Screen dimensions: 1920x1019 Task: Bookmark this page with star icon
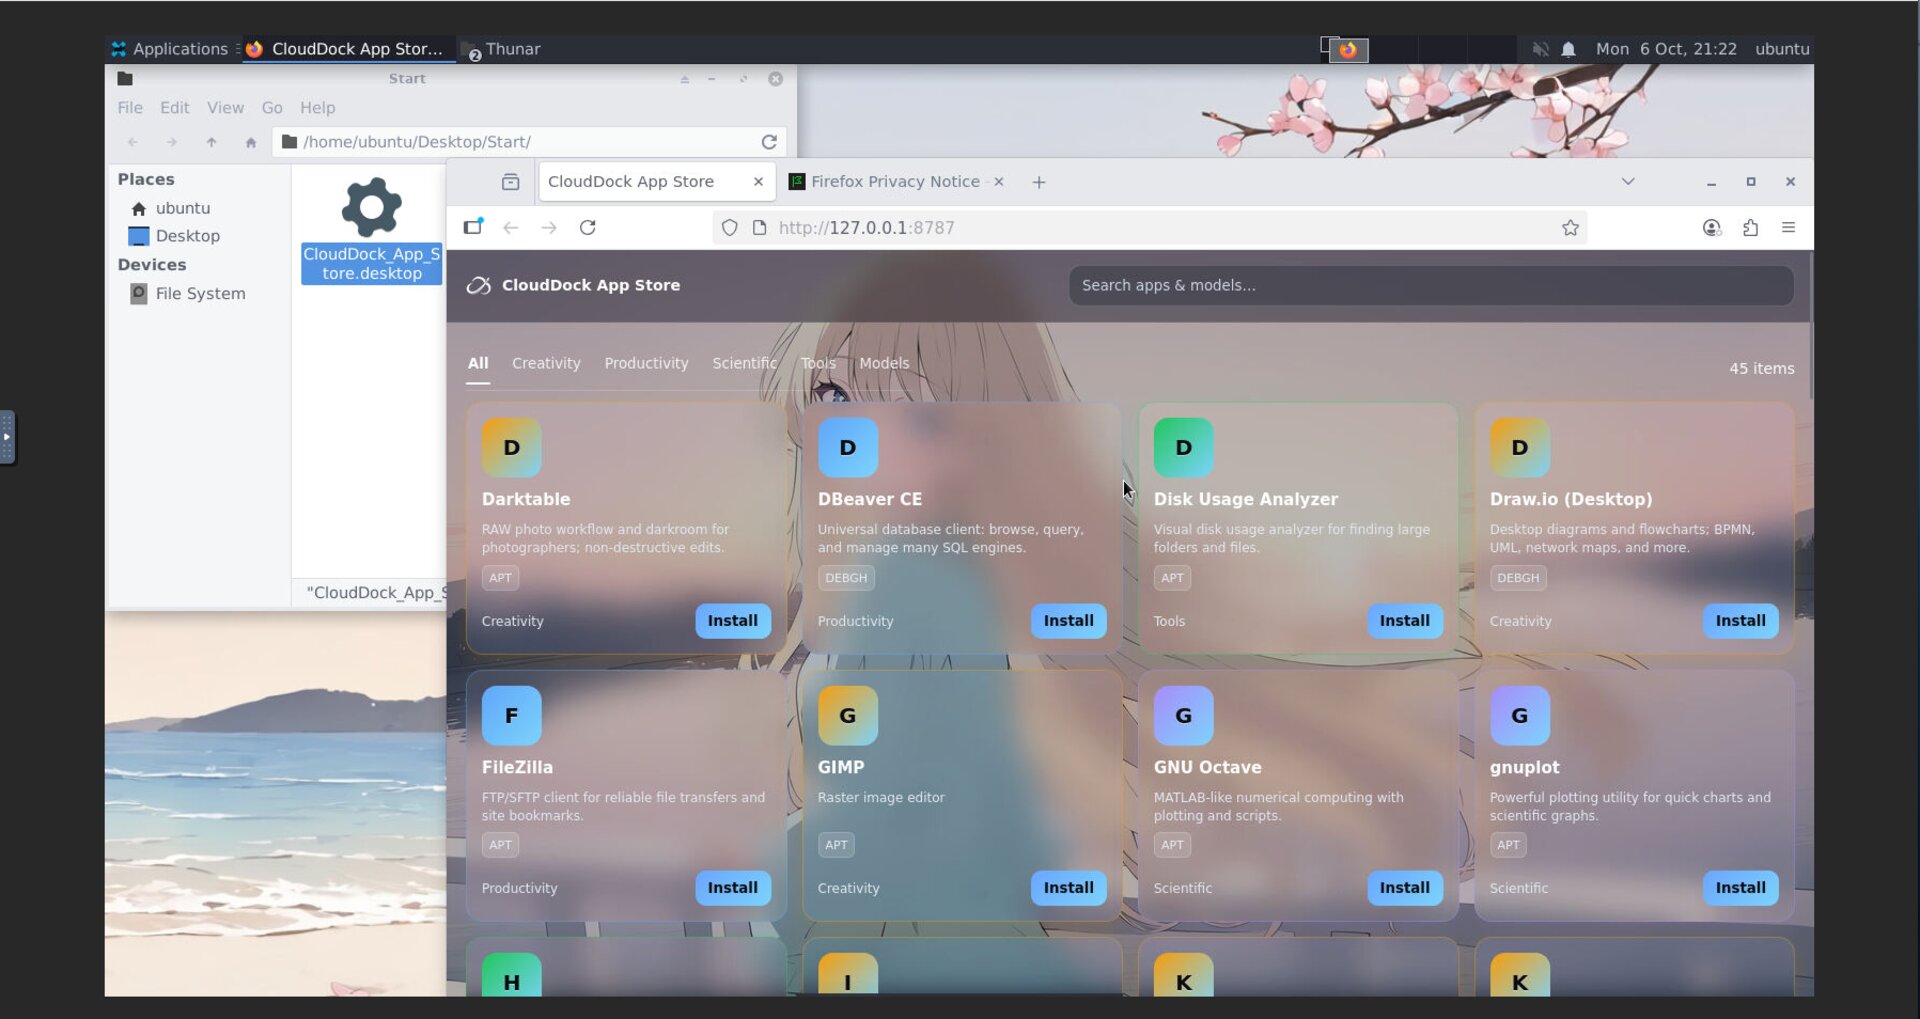click(x=1570, y=228)
